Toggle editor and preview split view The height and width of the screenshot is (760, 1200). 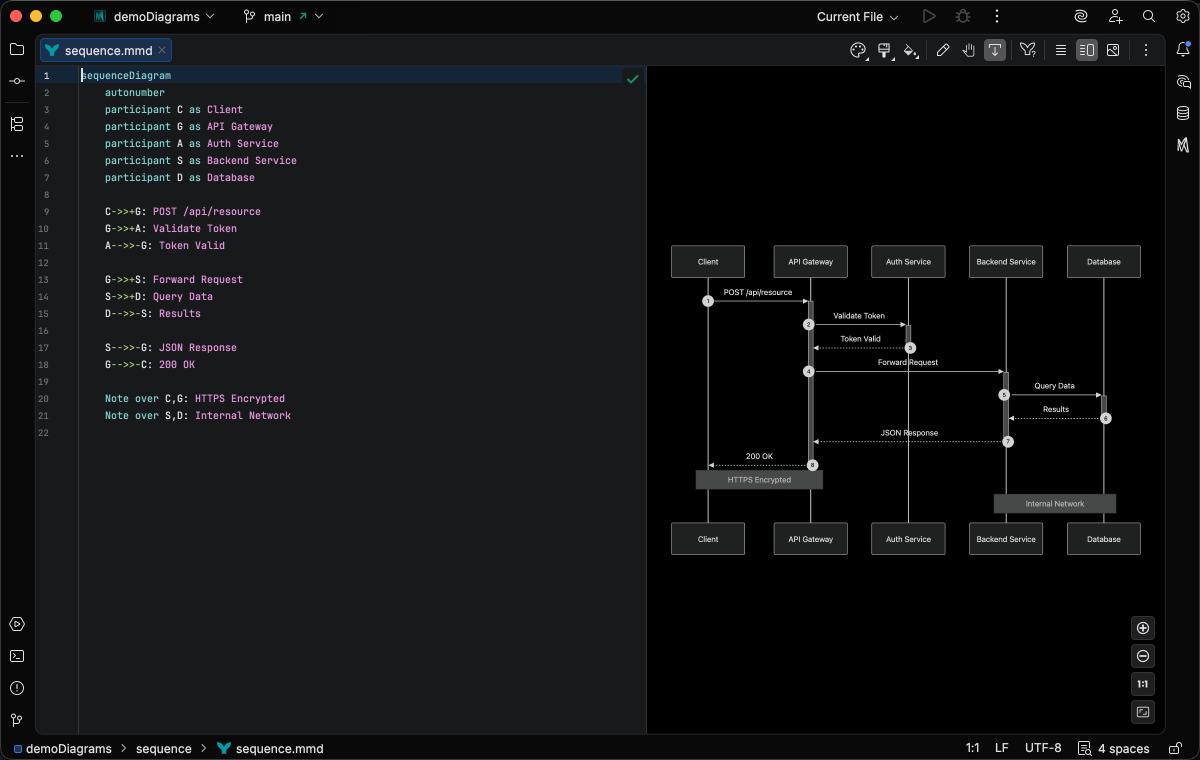(1087, 50)
